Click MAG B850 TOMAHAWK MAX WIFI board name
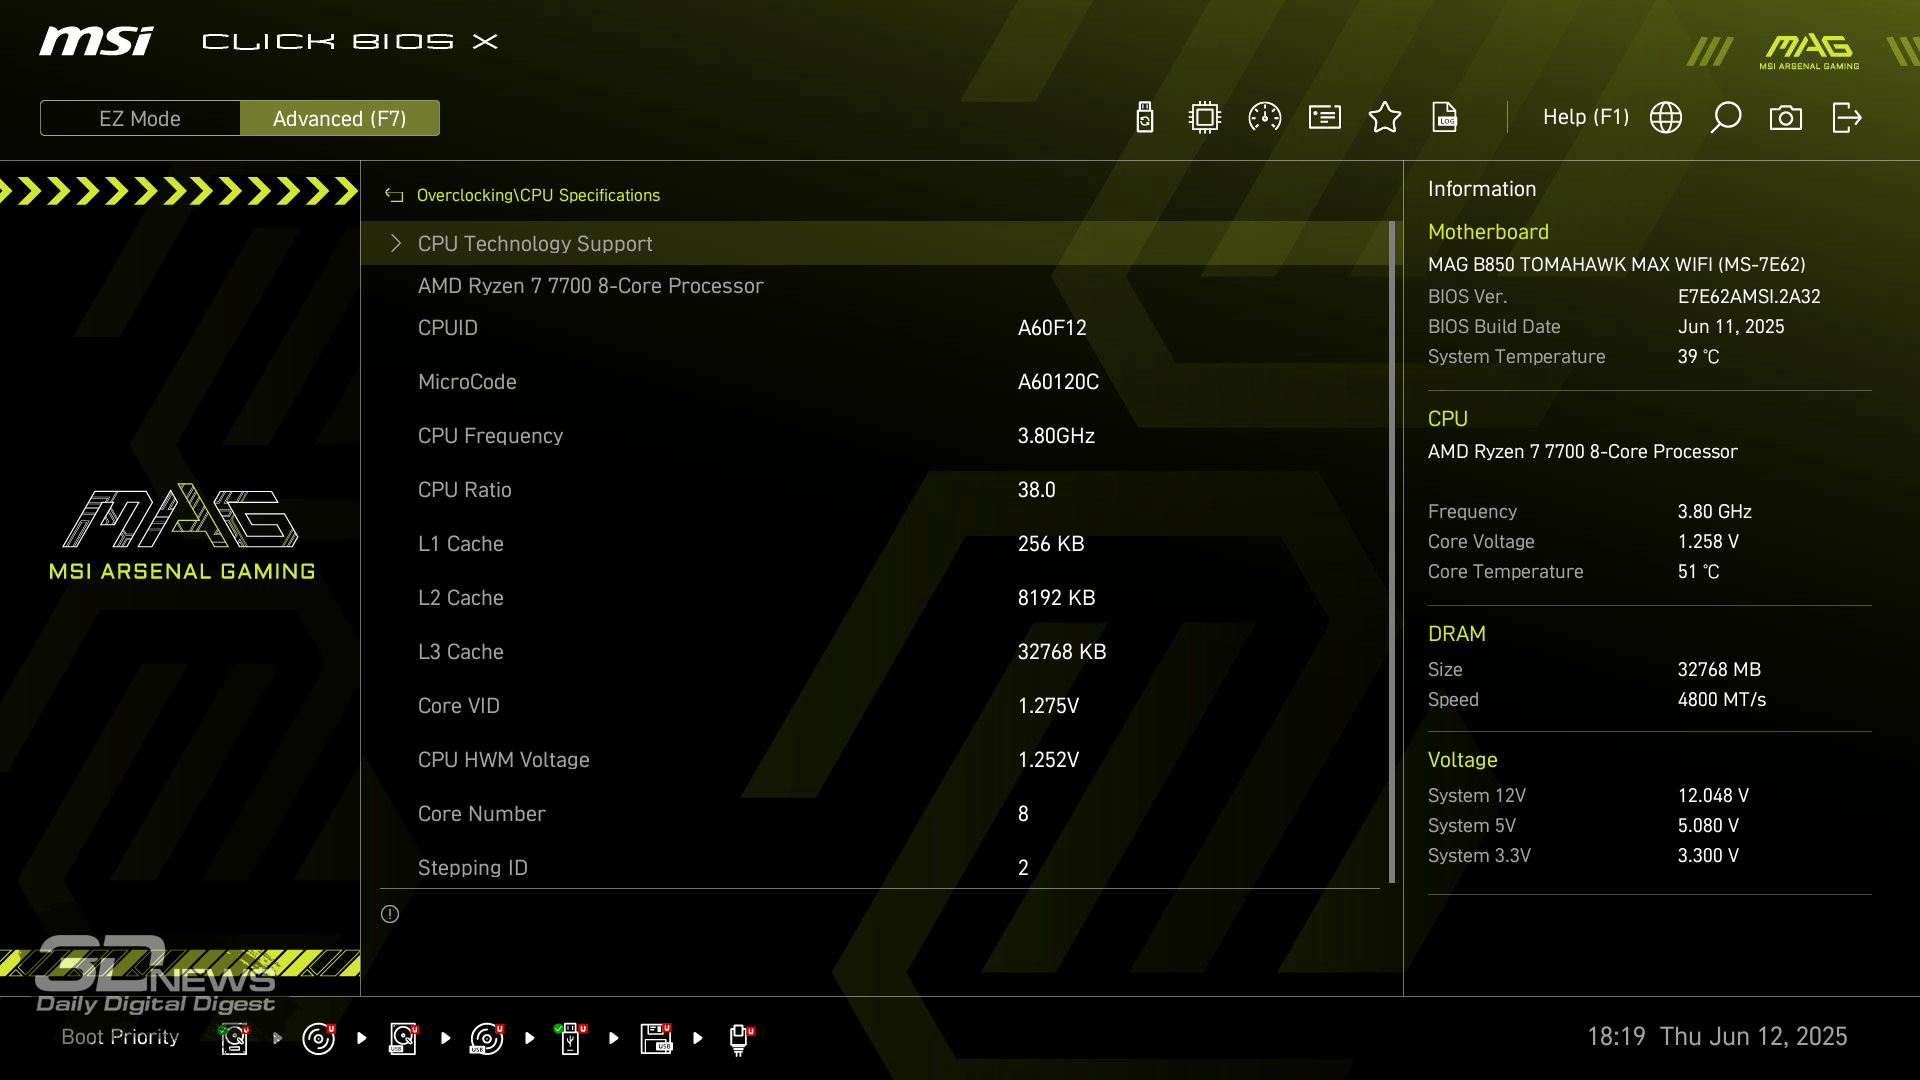Image resolution: width=1920 pixels, height=1080 pixels. (1617, 265)
